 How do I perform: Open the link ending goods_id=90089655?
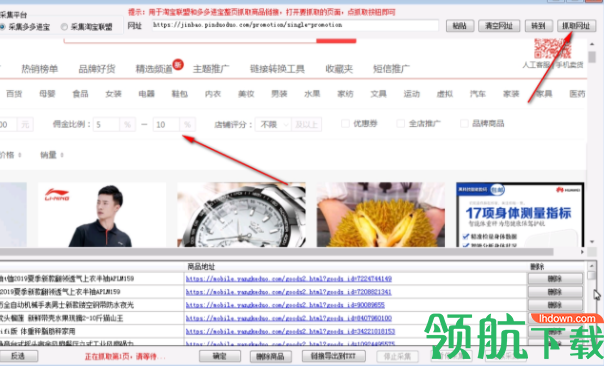tap(285, 305)
